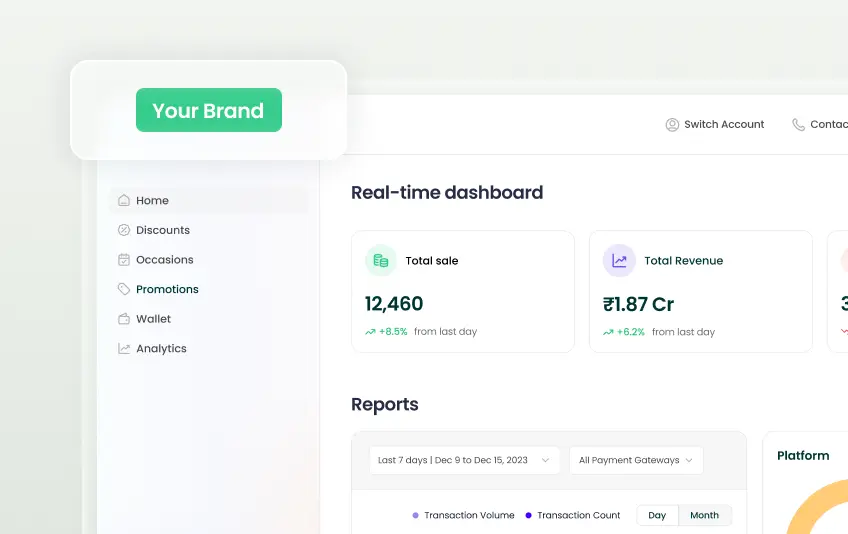Viewport: 848px width, 534px height.
Task: Click the ₹1.87 Cr revenue value
Action: (638, 304)
